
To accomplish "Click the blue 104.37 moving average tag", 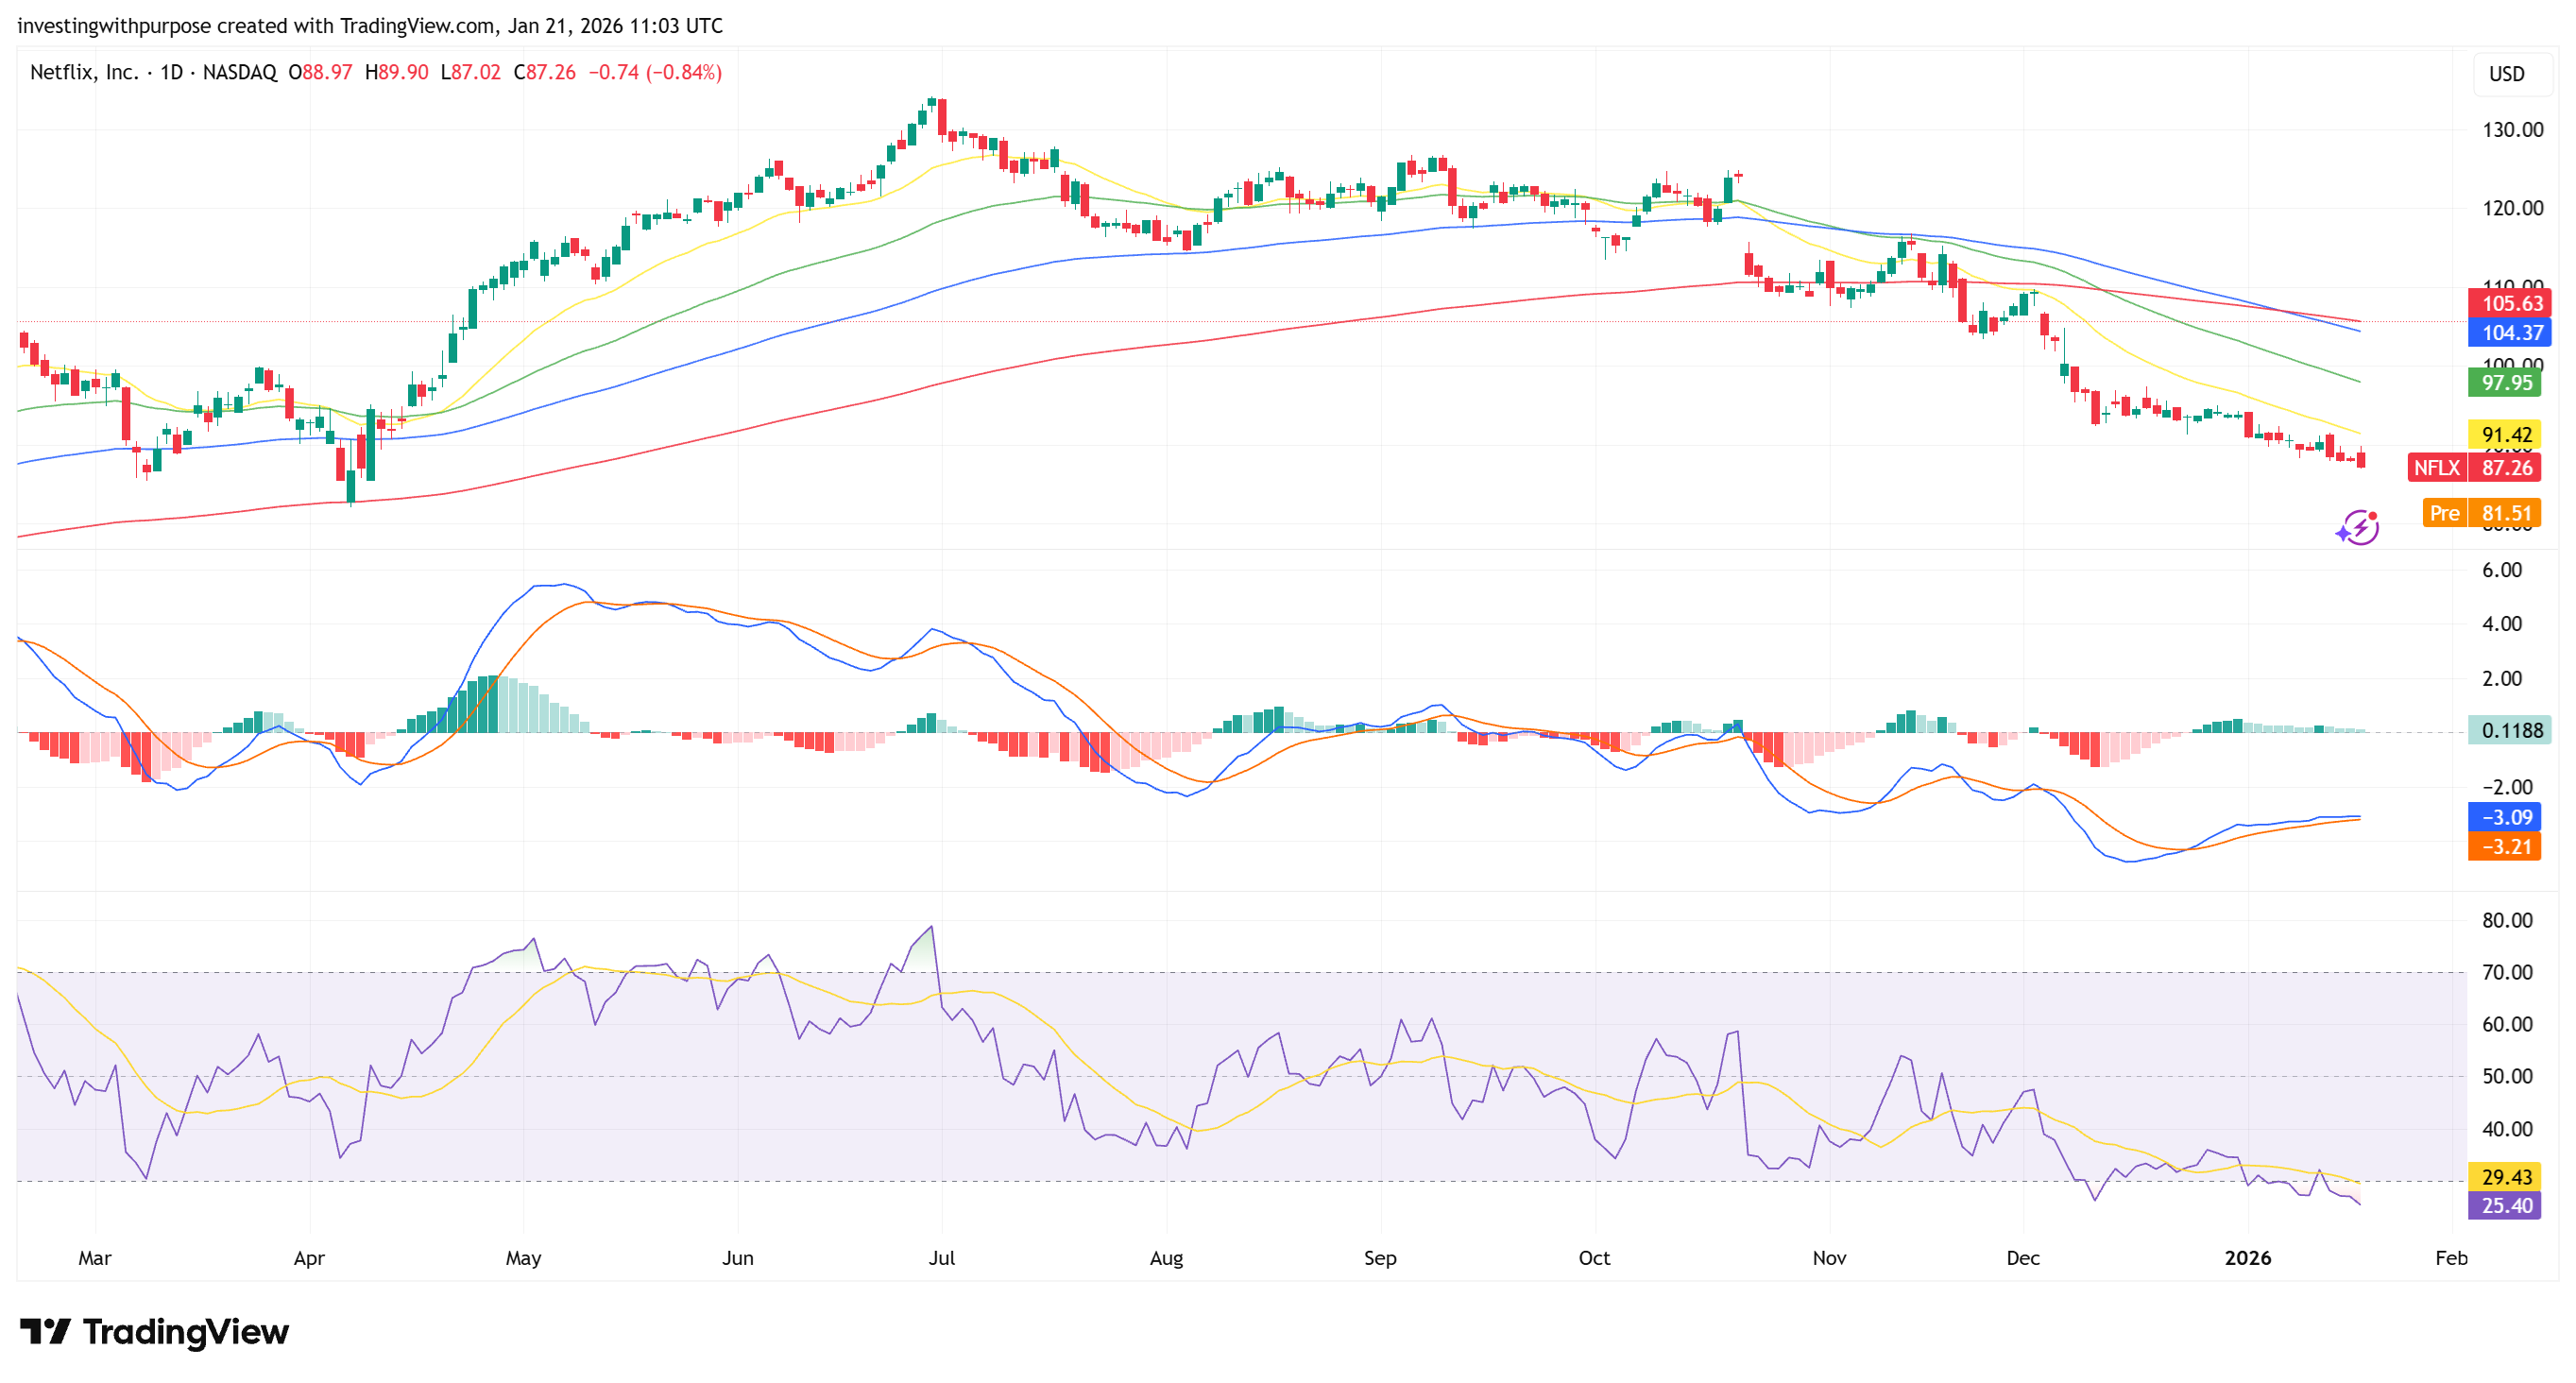I will [x=2510, y=332].
